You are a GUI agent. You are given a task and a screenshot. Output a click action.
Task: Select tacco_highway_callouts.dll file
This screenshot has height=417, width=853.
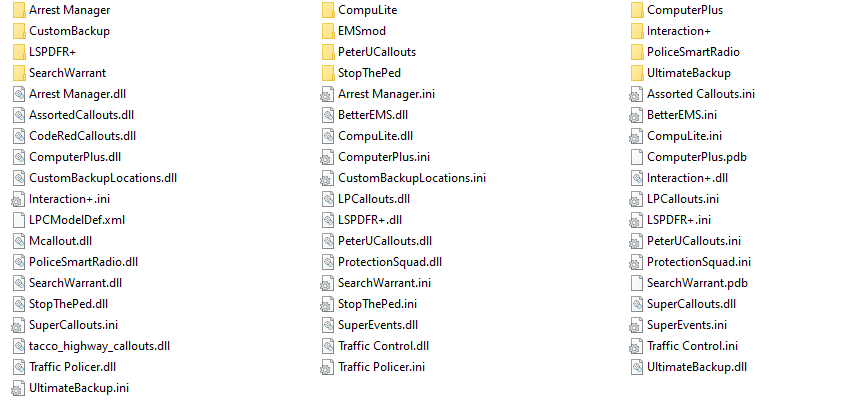[x=91, y=346]
